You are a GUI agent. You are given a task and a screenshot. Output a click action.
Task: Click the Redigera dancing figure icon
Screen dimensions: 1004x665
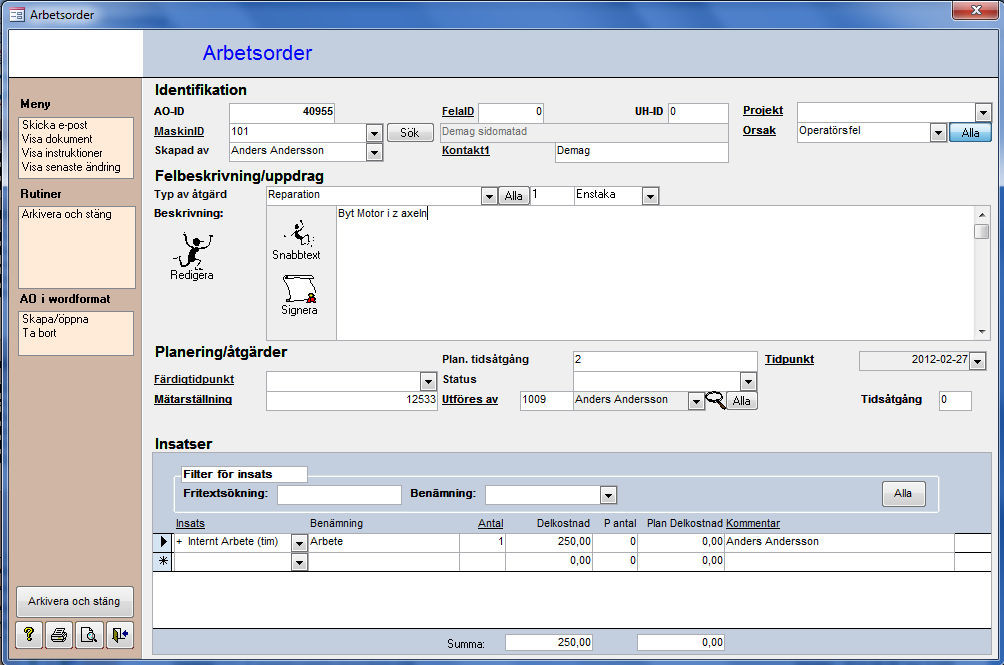[x=192, y=250]
